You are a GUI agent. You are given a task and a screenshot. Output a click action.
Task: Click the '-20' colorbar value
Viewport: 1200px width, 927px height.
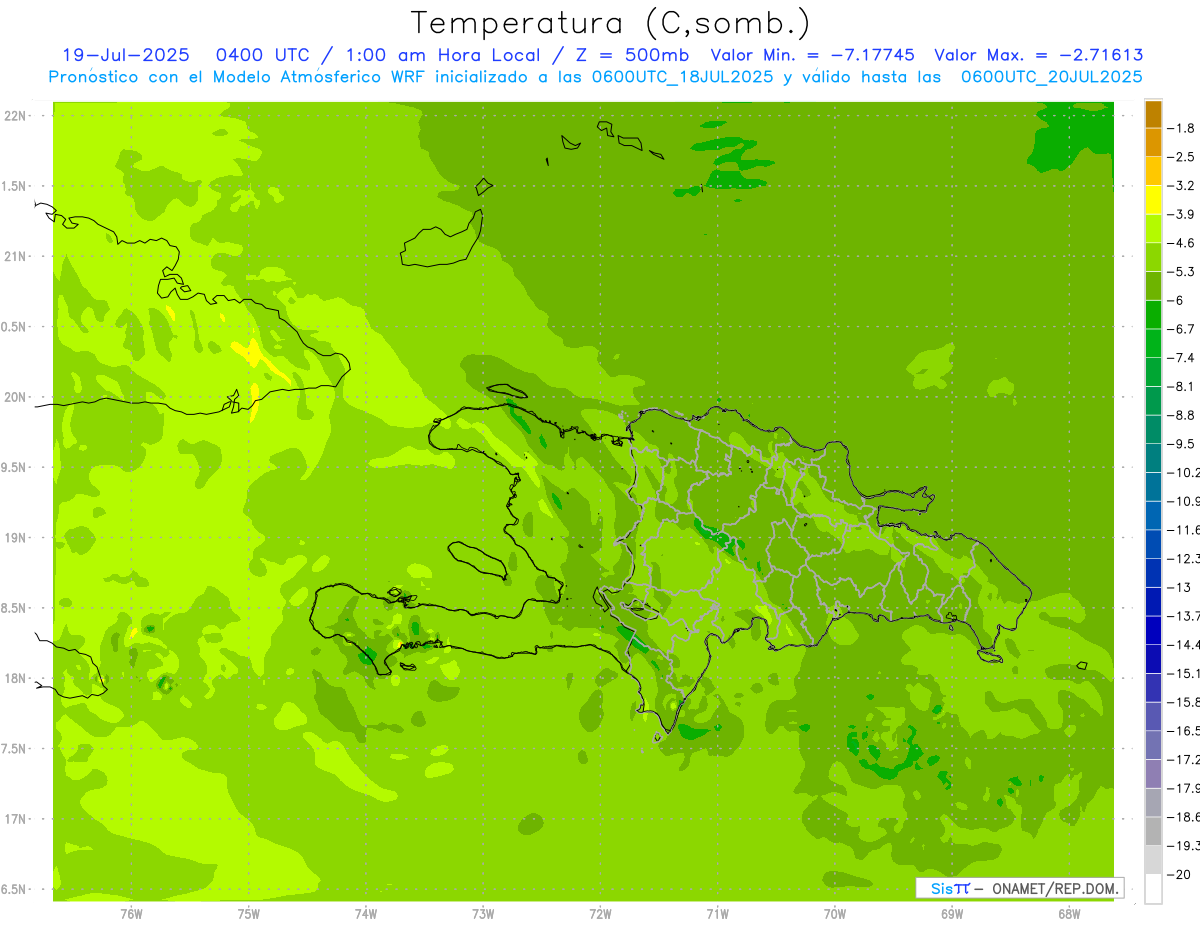(x=1180, y=874)
